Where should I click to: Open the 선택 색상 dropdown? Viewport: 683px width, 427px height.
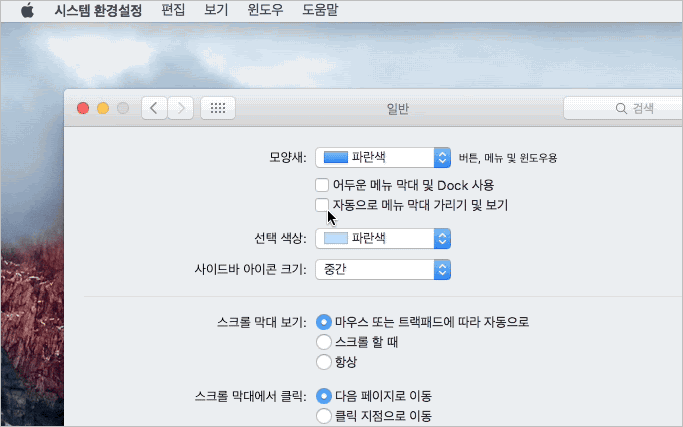[x=383, y=238]
